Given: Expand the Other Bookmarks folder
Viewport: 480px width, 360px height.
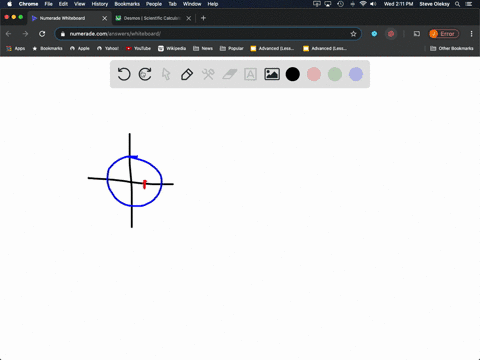Looking at the screenshot, I should 452,48.
